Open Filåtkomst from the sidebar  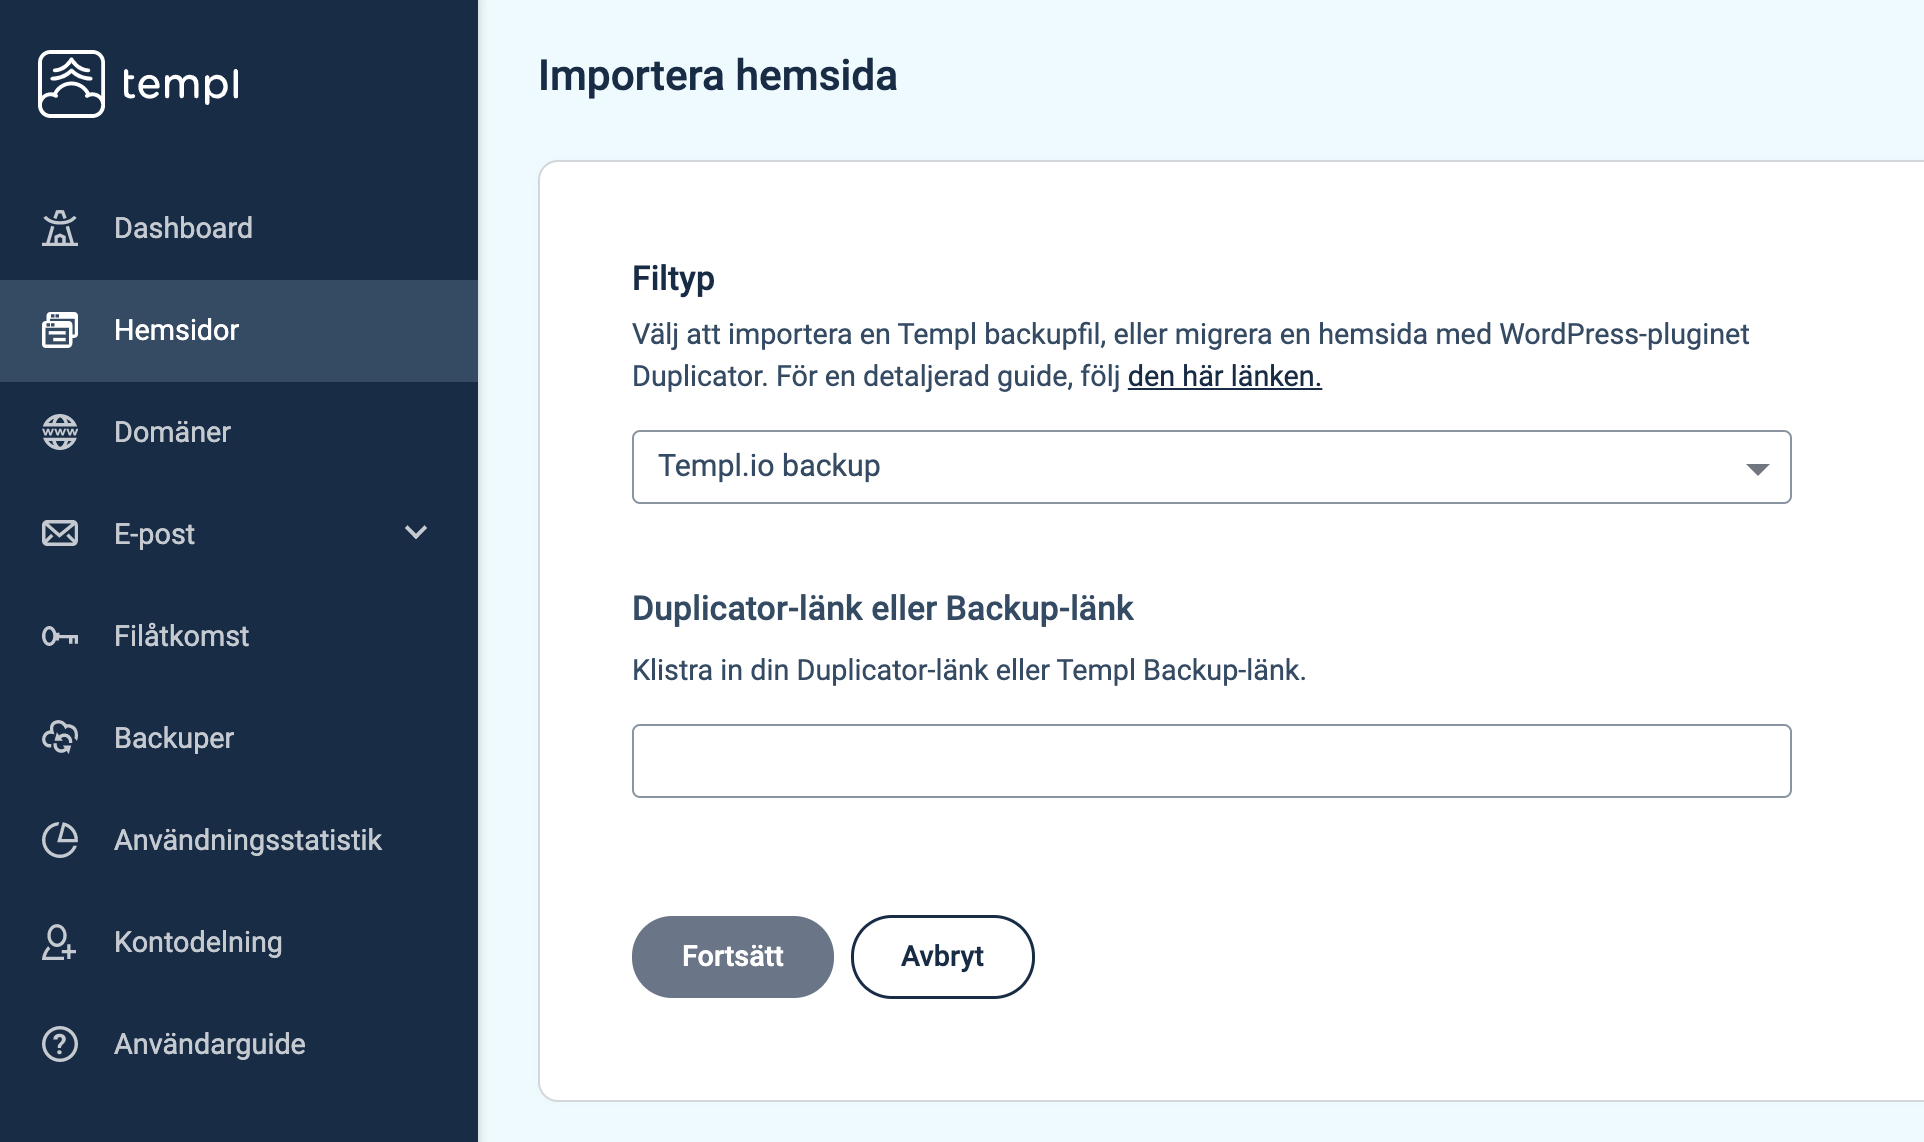pyautogui.click(x=239, y=636)
